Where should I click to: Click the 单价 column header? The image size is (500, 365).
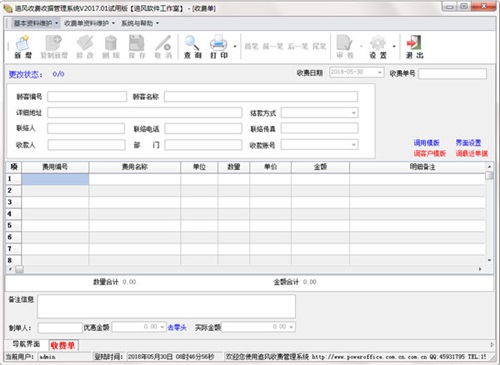[270, 167]
